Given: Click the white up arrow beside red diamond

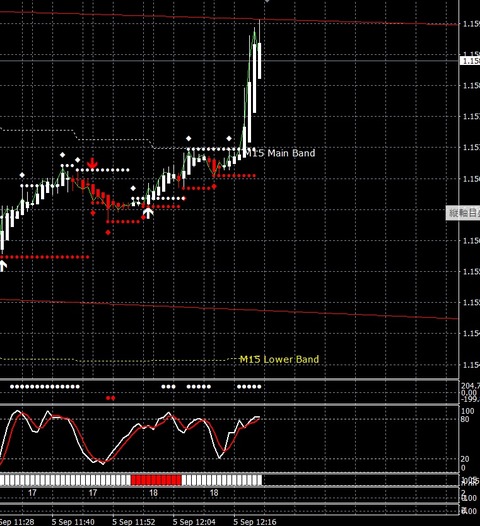Looking at the screenshot, I should 148,213.
